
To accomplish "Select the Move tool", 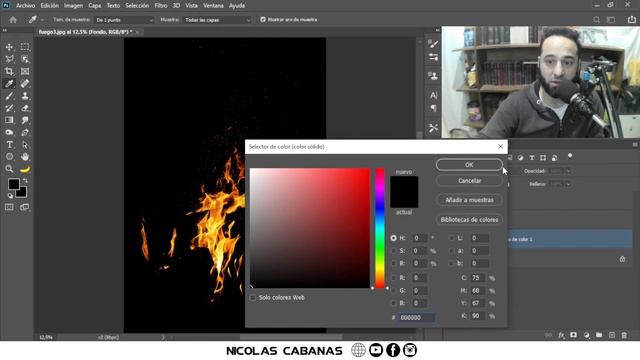I will [9, 47].
